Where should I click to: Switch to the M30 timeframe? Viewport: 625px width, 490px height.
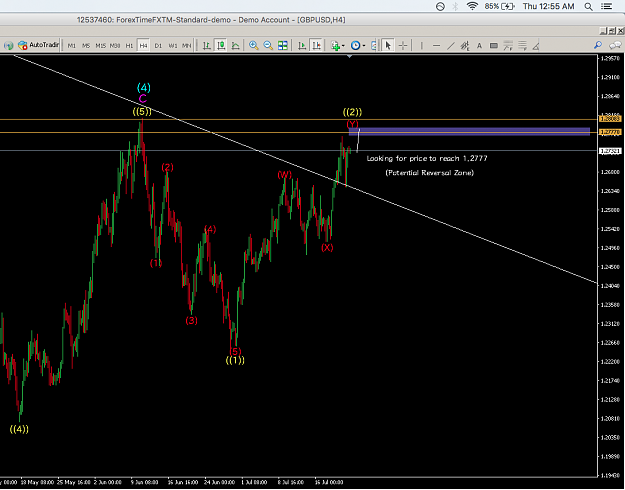pyautogui.click(x=115, y=46)
